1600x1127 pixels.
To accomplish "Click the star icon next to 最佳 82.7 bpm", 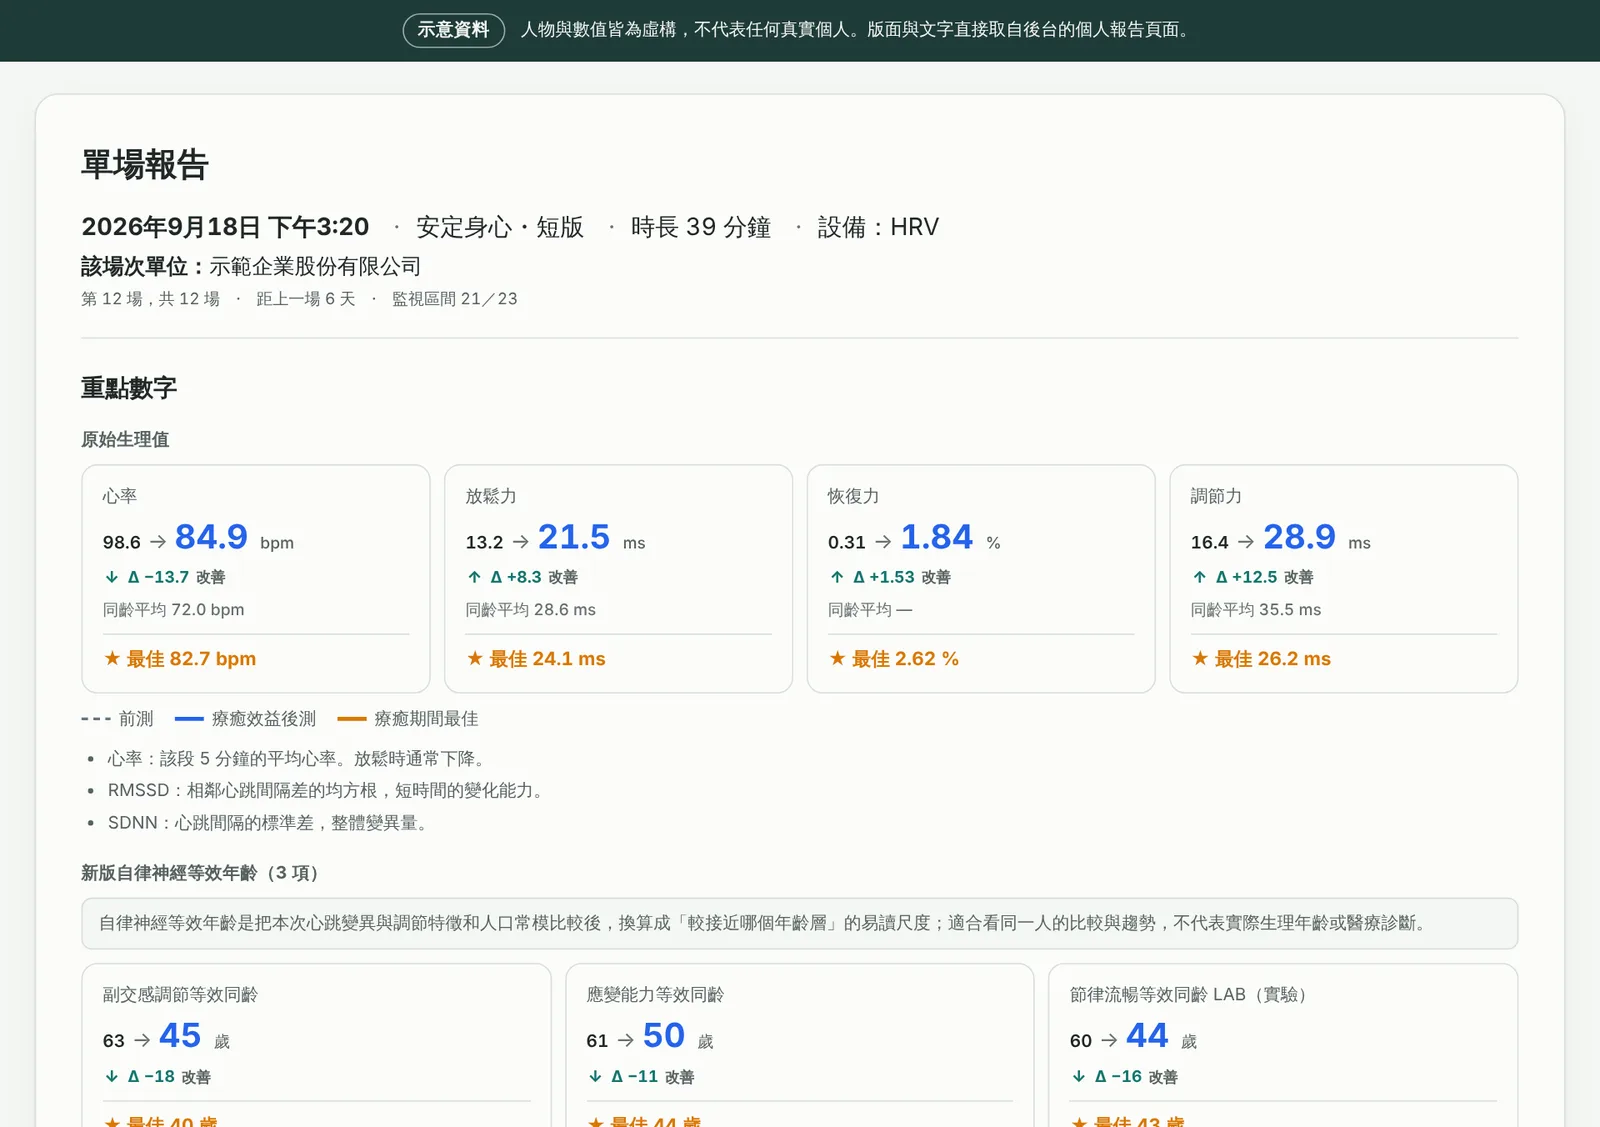I will pos(112,658).
